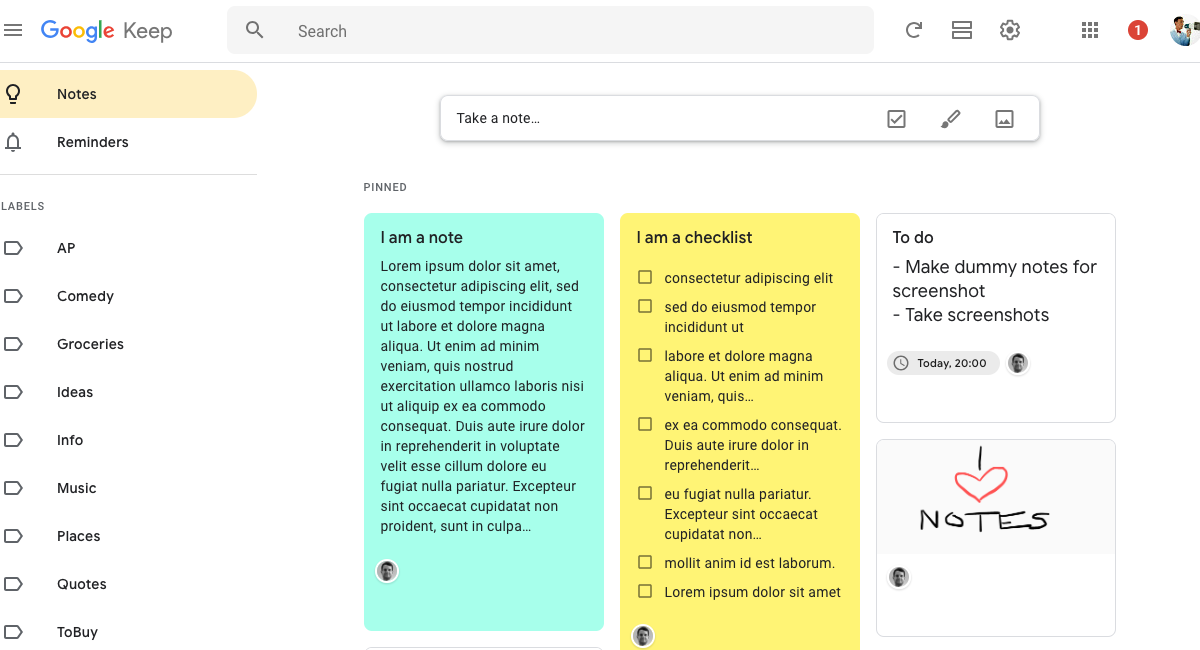Select the Notes sidebar item
1200x650 pixels.
click(x=77, y=94)
